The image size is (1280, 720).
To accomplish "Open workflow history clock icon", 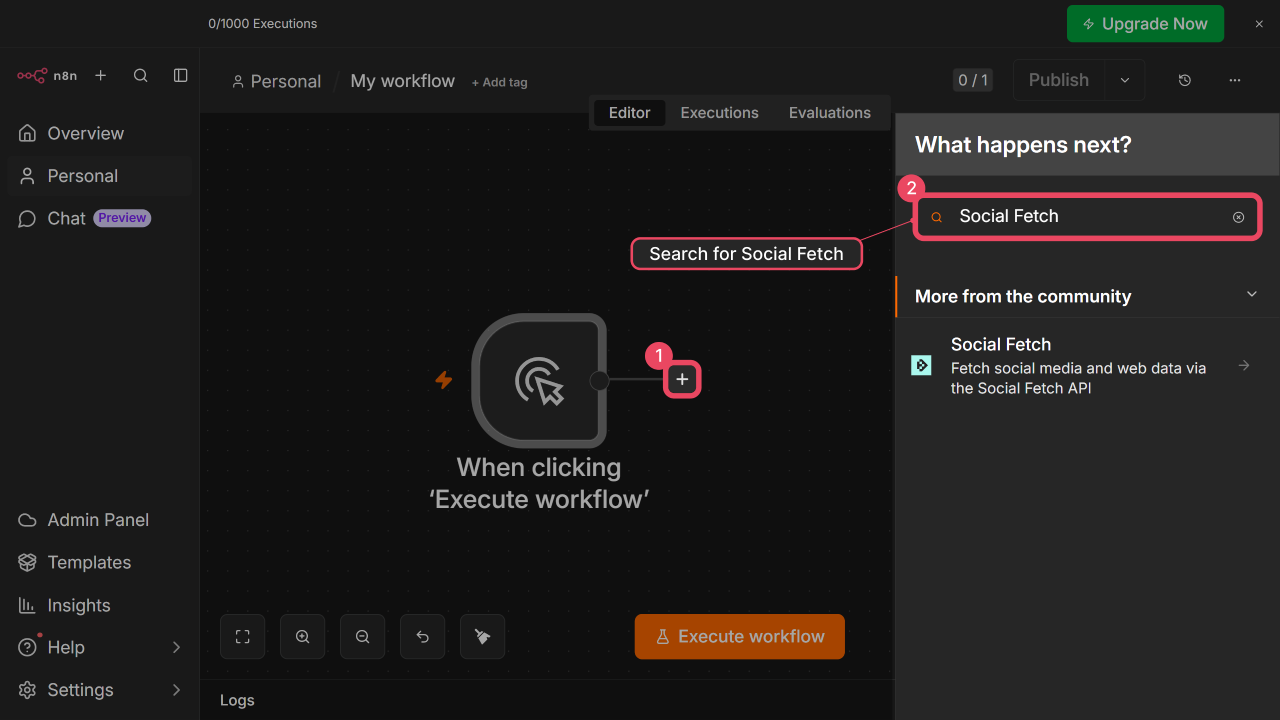I will point(1185,80).
